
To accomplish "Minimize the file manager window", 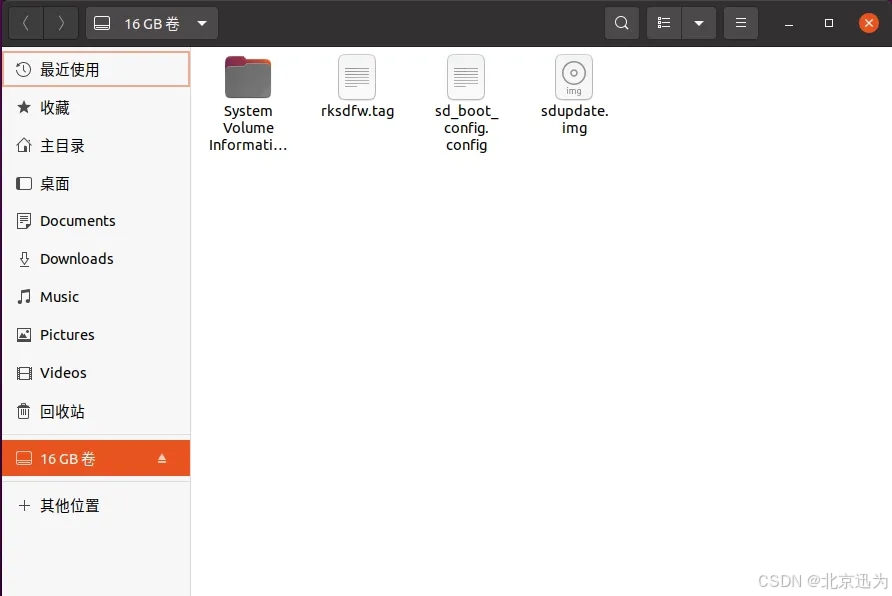I will 788,23.
